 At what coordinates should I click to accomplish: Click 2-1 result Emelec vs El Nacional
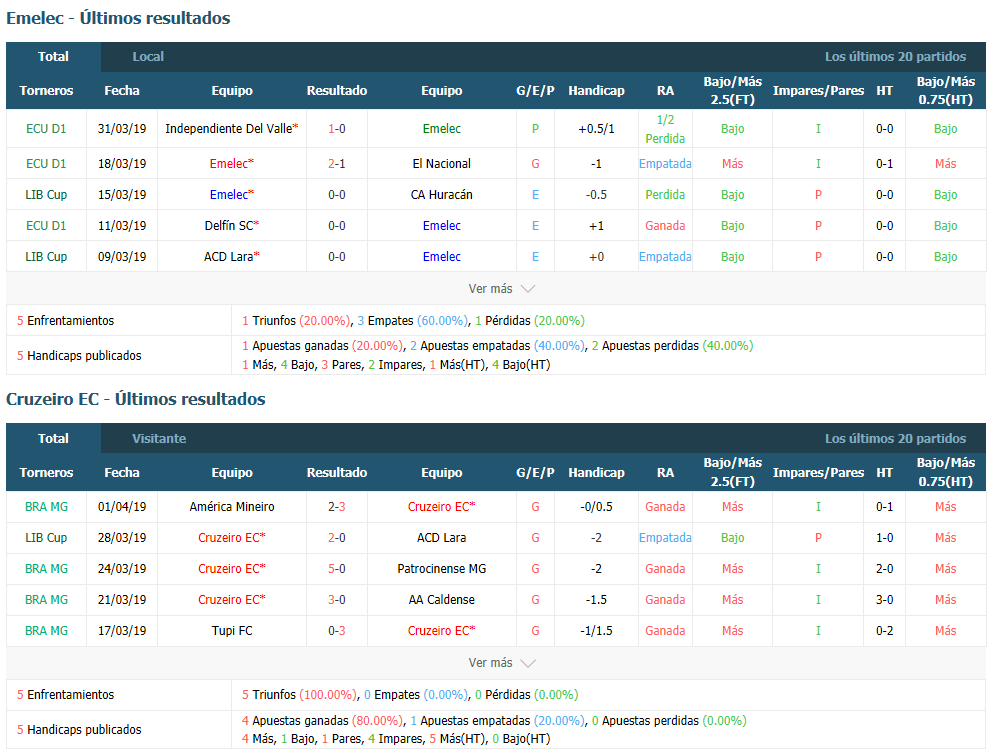pyautogui.click(x=337, y=163)
